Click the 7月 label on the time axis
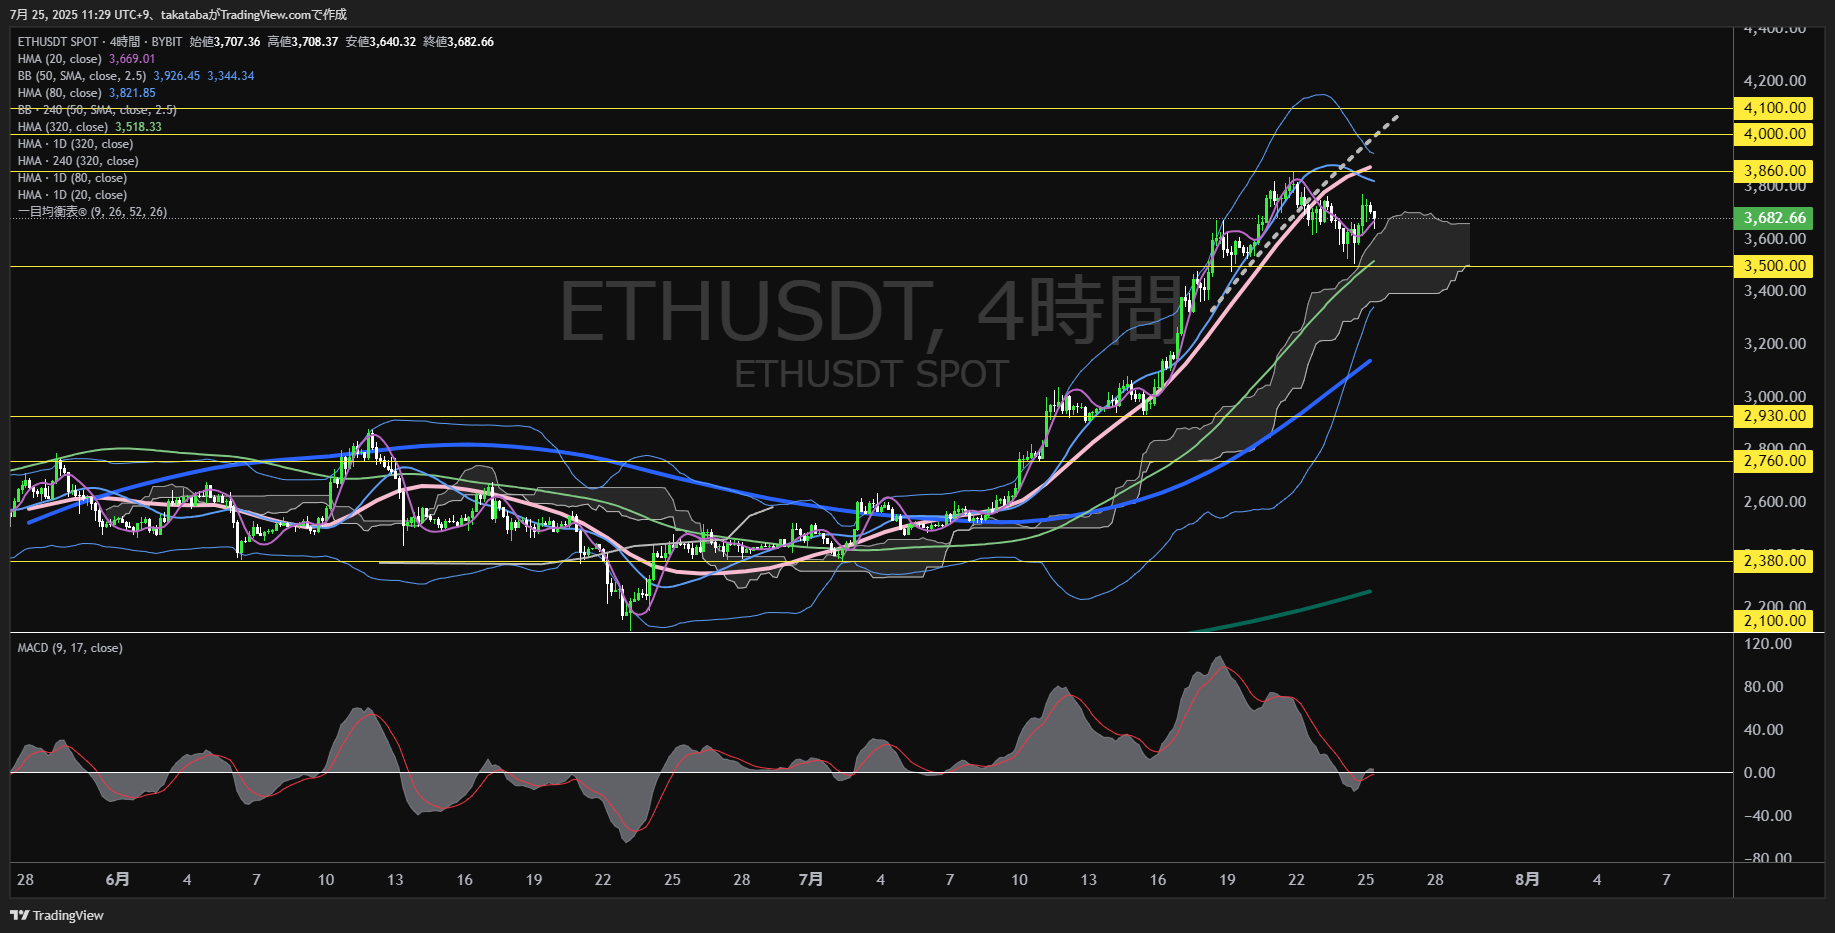This screenshot has width=1835, height=933. point(811,880)
